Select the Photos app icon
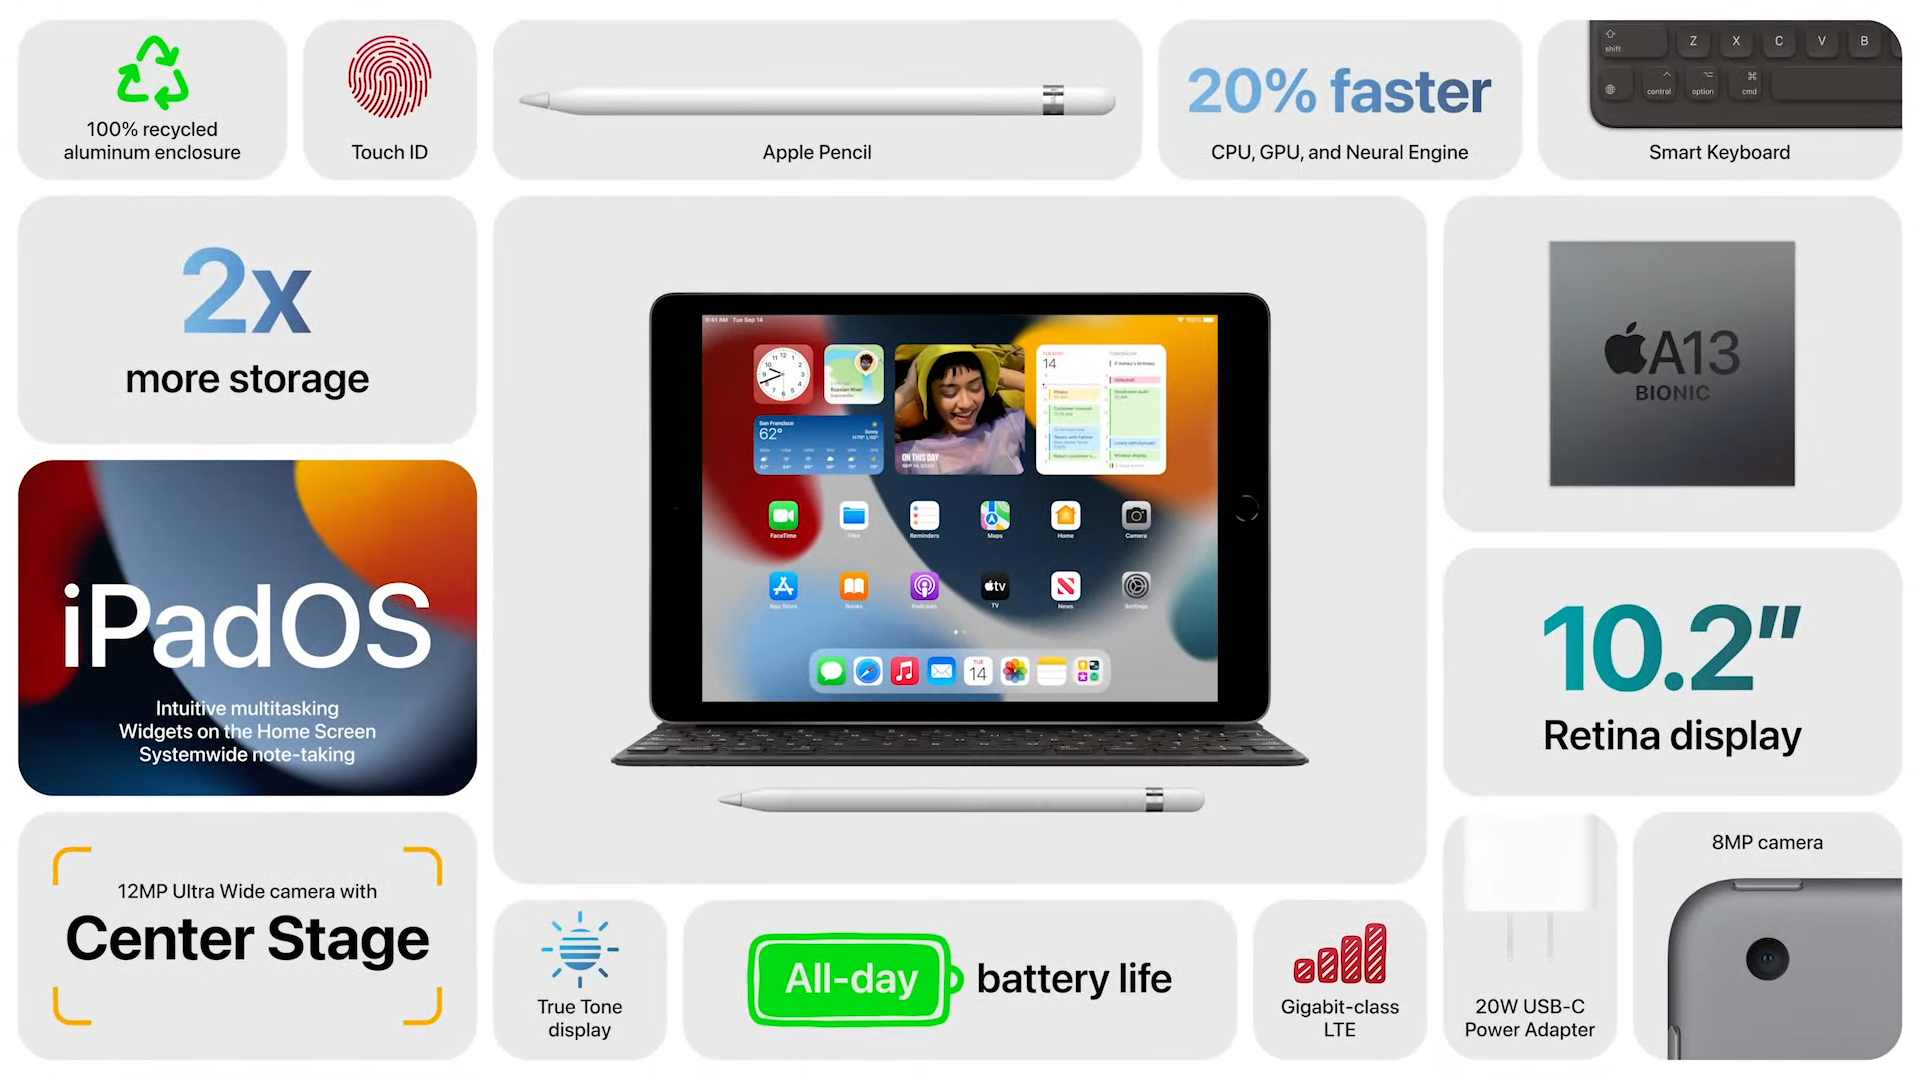1920x1080 pixels. (x=1013, y=673)
